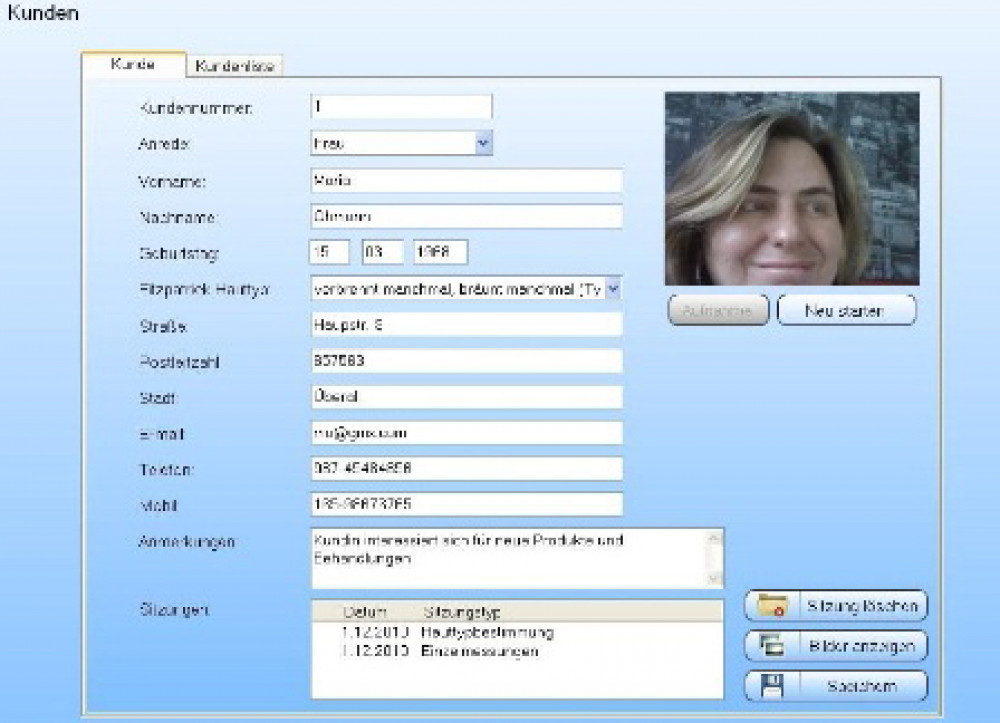
Task: Click the Aufnahme button below the photo
Action: 717,311
